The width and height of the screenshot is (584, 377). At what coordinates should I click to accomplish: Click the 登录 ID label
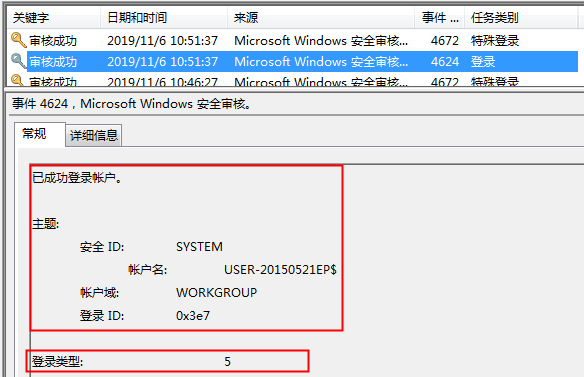tap(102, 316)
